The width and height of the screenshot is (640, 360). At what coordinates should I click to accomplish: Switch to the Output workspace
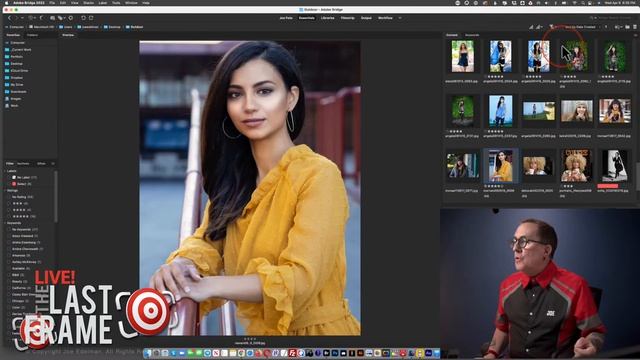click(366, 18)
